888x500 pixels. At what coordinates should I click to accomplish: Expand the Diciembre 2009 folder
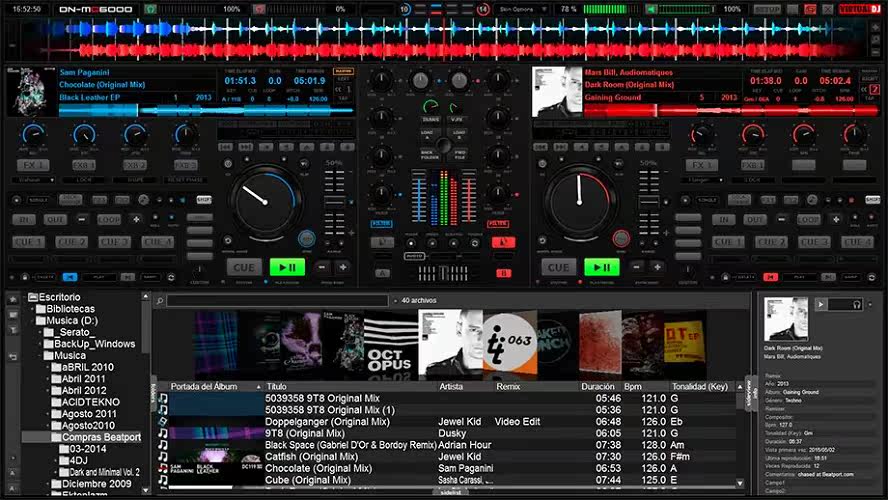coord(48,484)
